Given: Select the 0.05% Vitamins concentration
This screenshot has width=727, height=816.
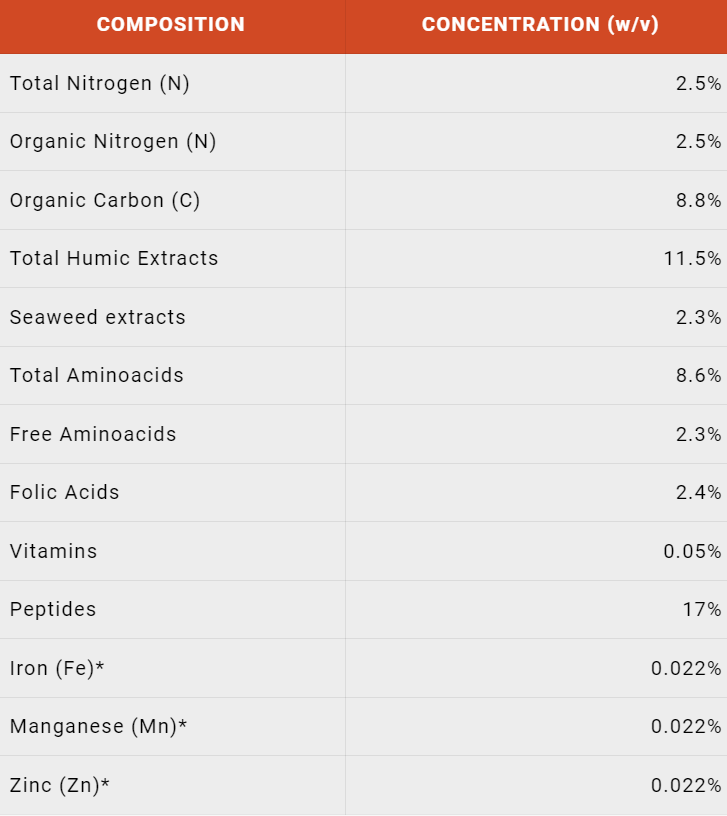Looking at the screenshot, I should 692,551.
